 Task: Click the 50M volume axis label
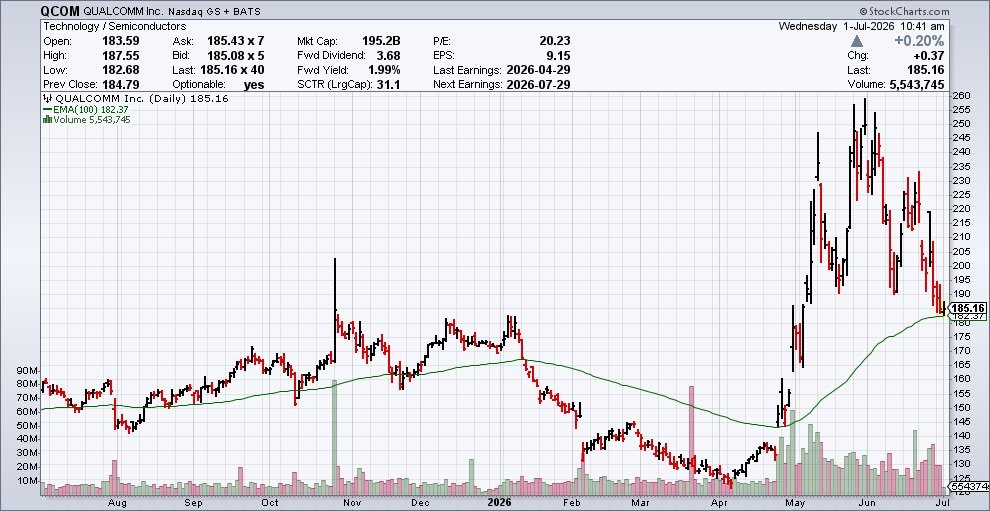[x=29, y=425]
